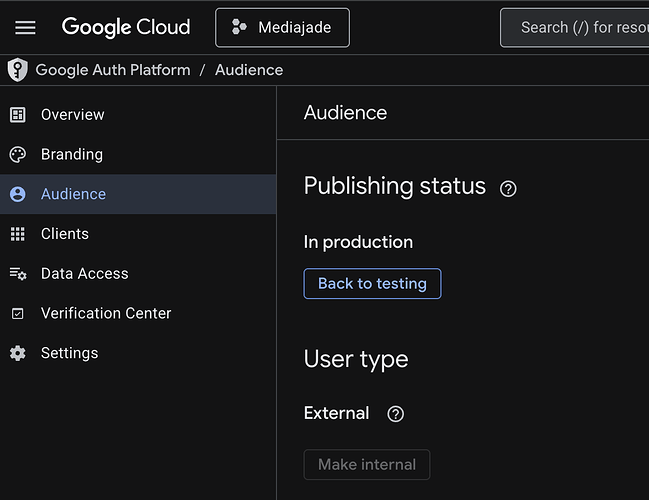Click the Data Access icon

coord(18,274)
